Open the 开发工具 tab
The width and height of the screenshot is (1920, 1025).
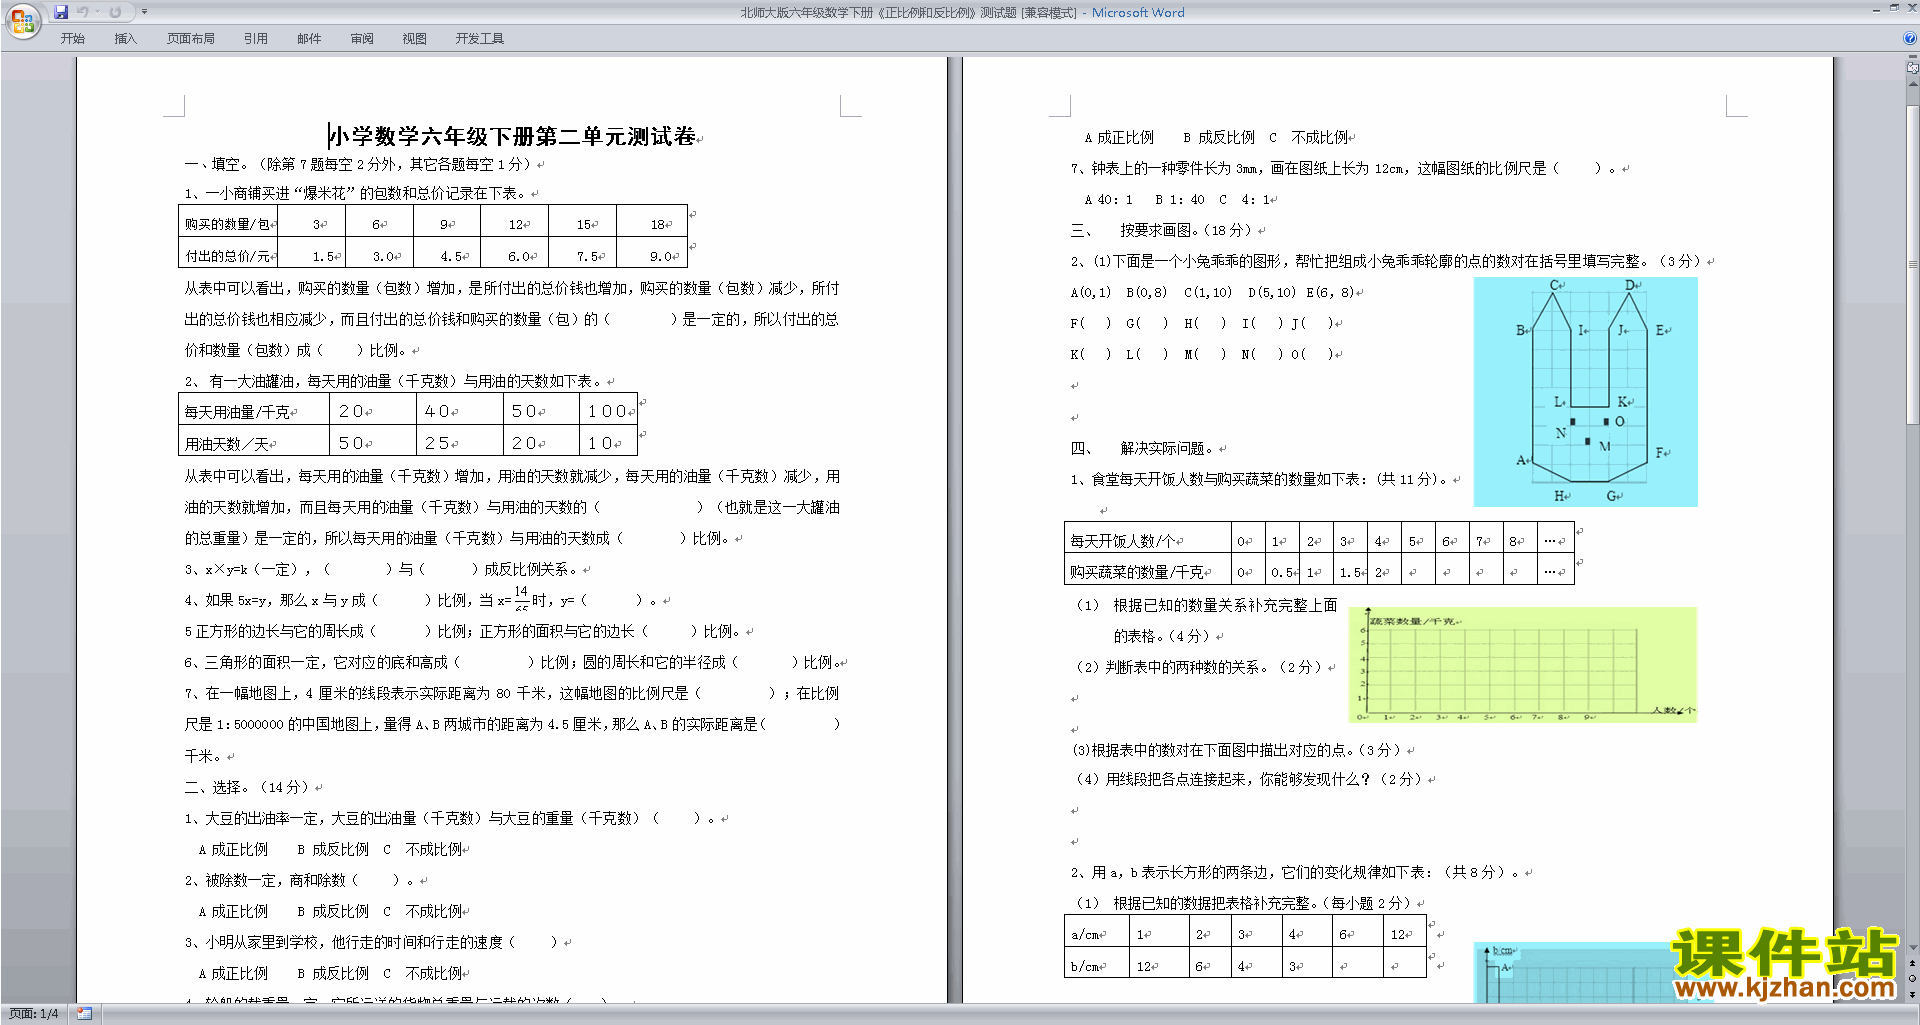click(x=480, y=38)
